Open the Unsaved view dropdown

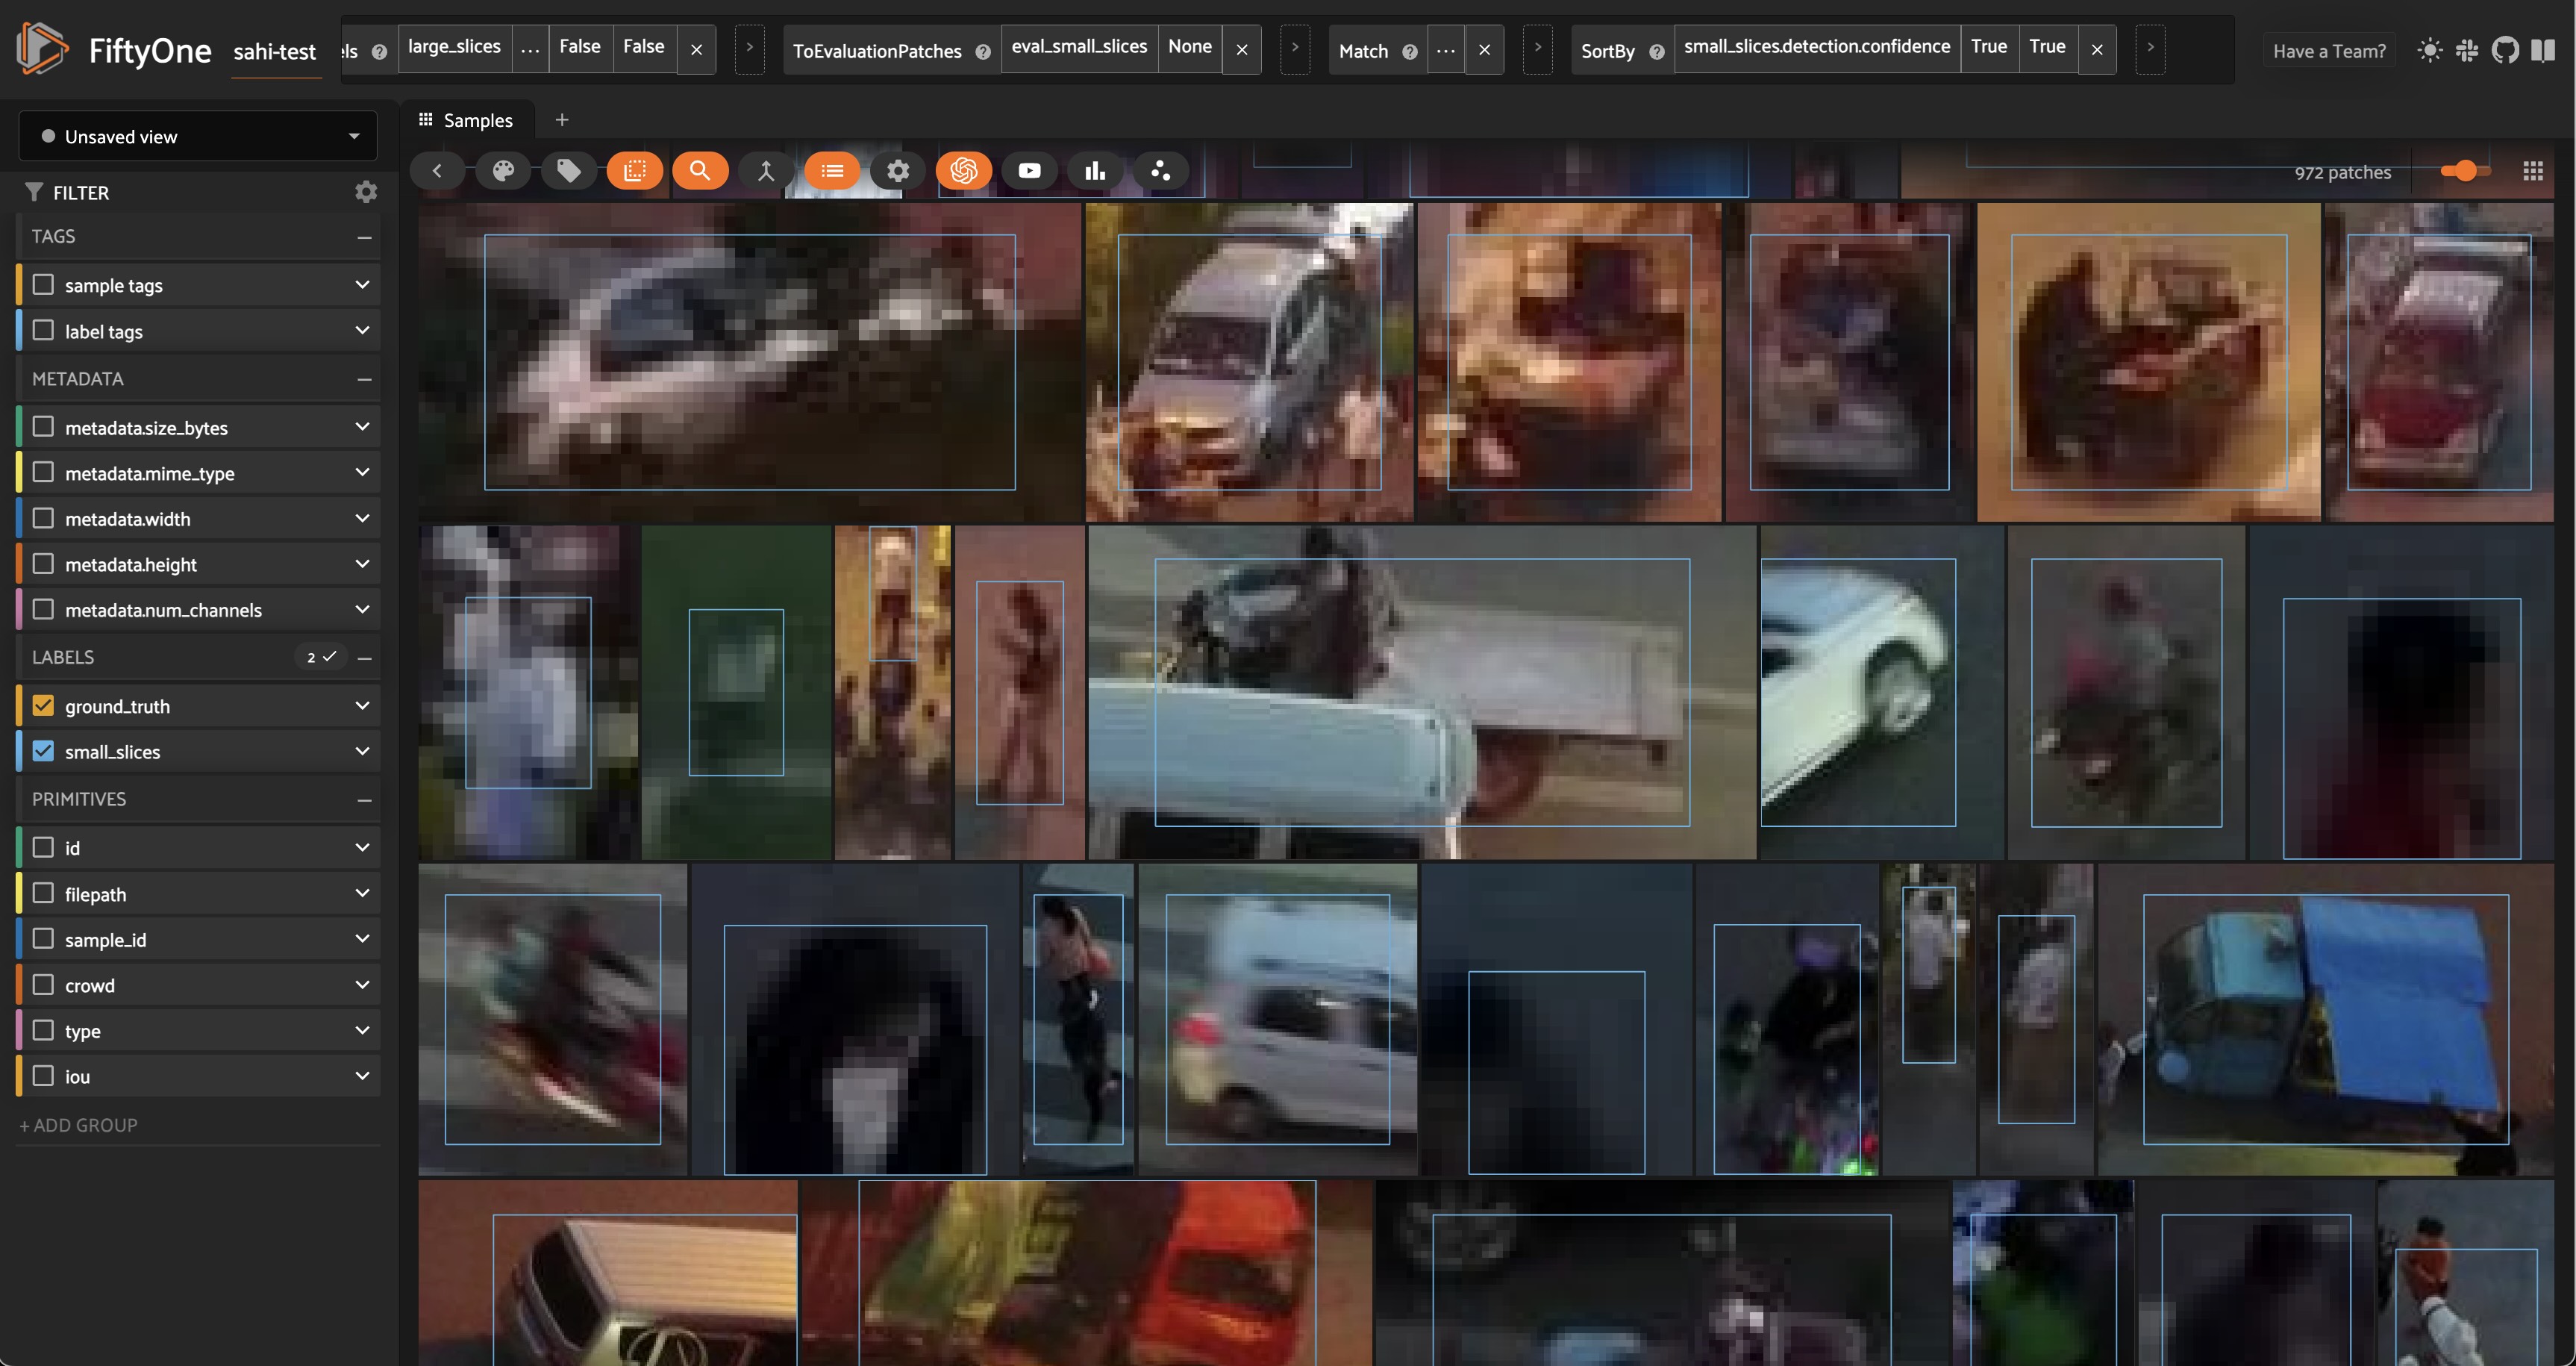click(x=198, y=136)
